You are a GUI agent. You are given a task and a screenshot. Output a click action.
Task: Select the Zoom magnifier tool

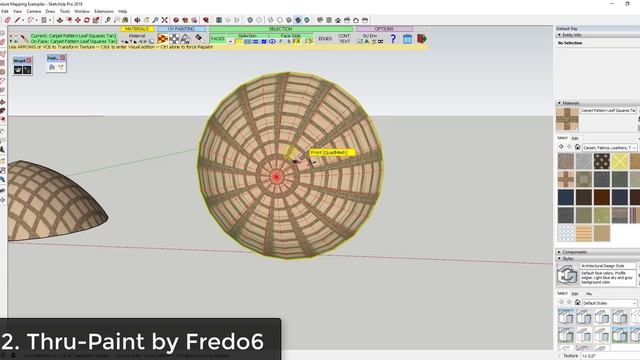(155, 20)
